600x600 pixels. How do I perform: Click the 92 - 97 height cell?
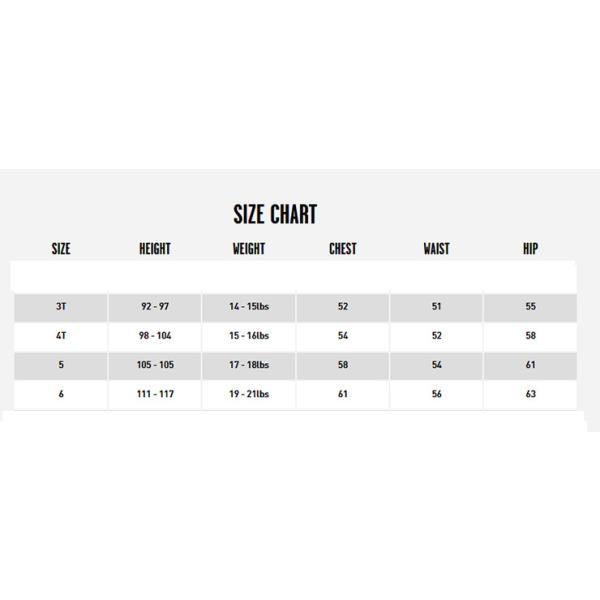pyautogui.click(x=155, y=307)
